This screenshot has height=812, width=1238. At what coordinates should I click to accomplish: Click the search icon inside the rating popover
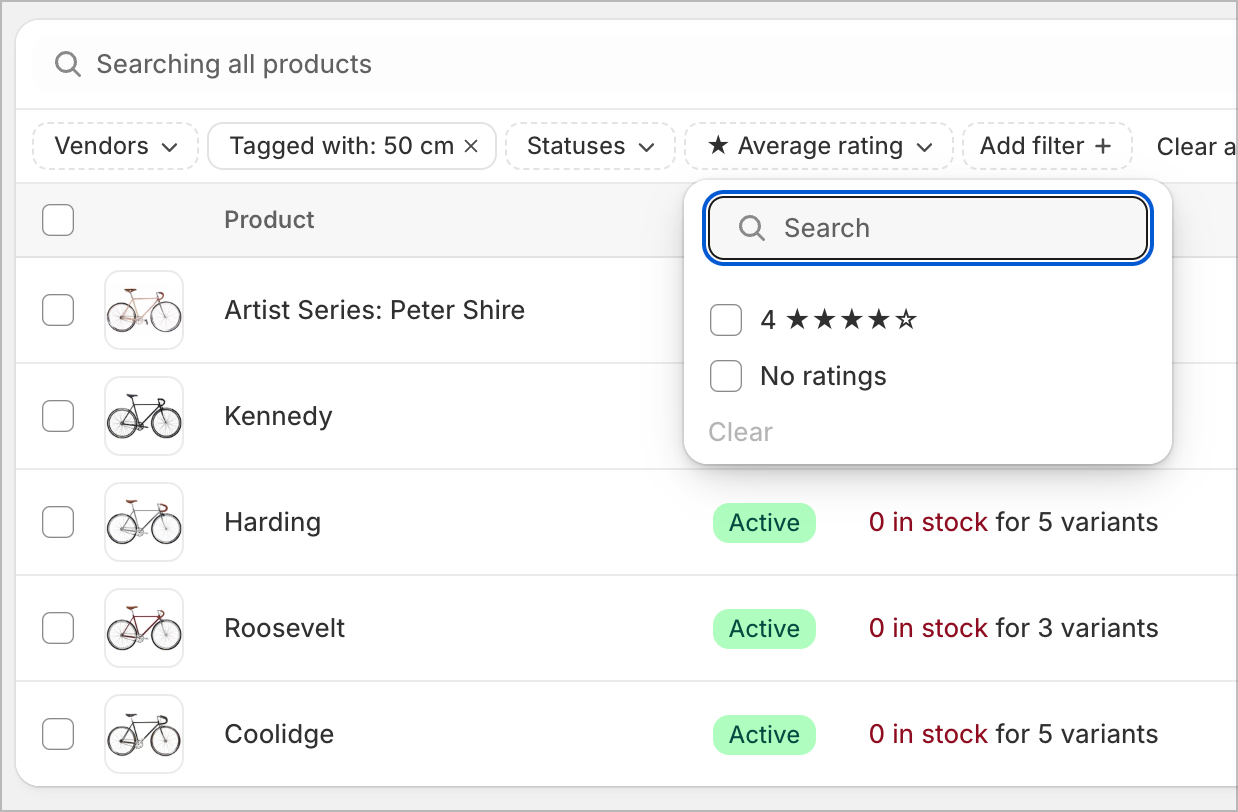[x=751, y=228]
